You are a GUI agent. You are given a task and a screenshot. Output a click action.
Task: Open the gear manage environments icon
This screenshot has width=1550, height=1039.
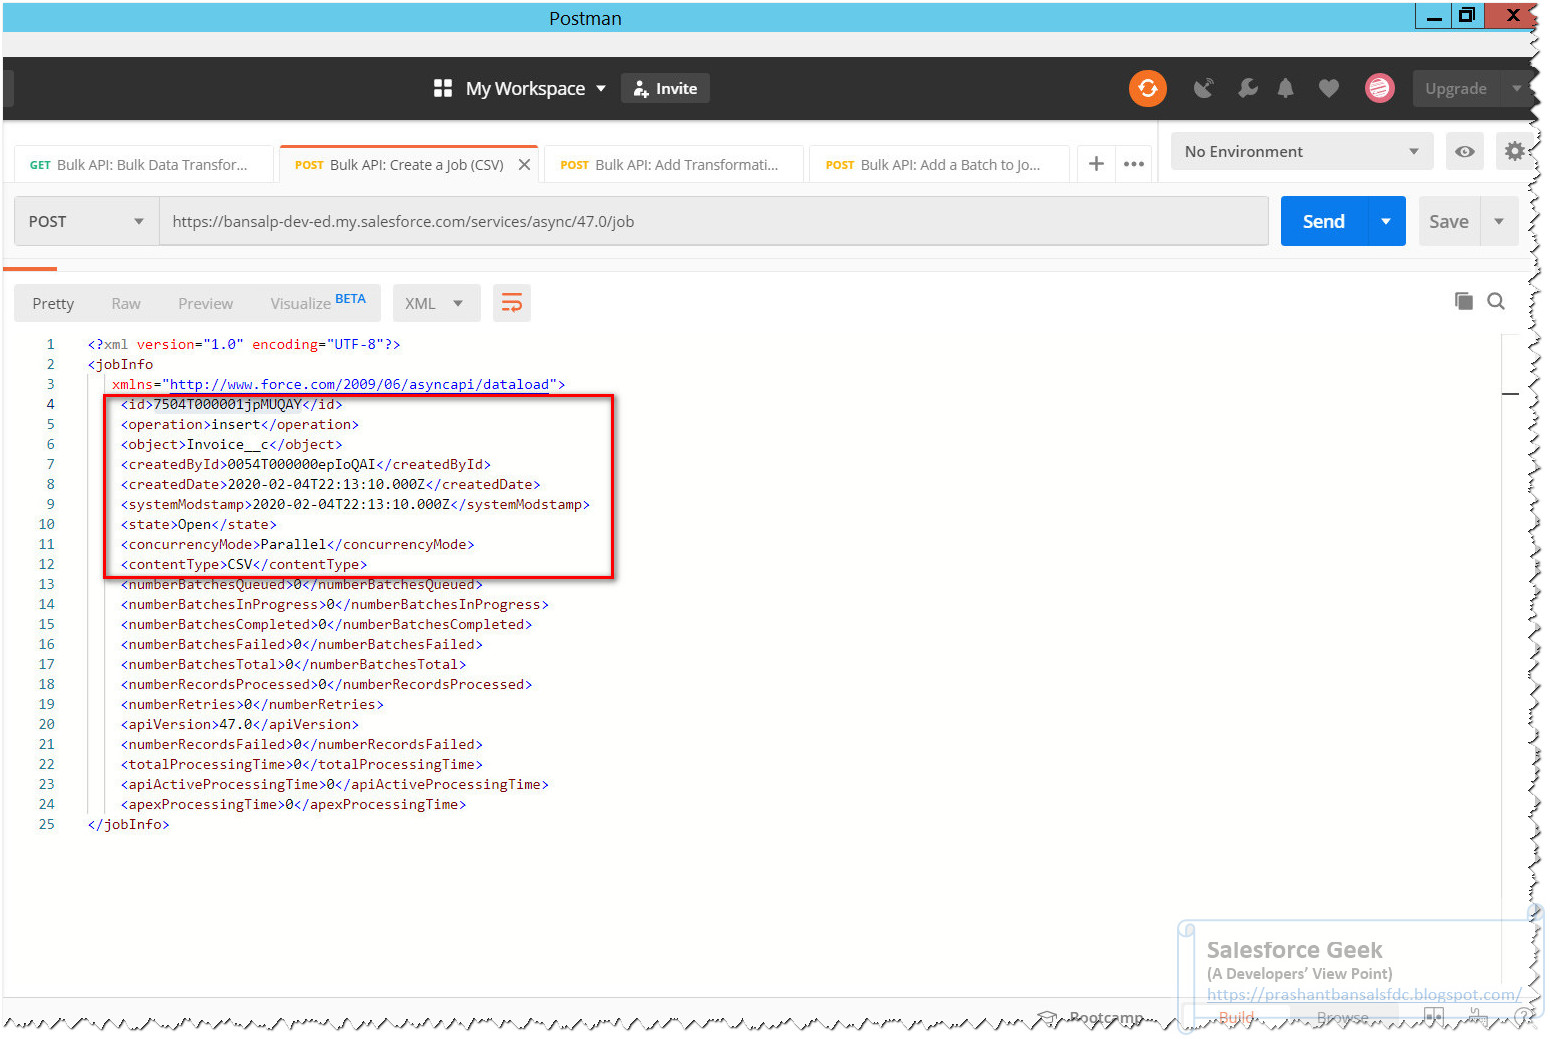(x=1515, y=151)
